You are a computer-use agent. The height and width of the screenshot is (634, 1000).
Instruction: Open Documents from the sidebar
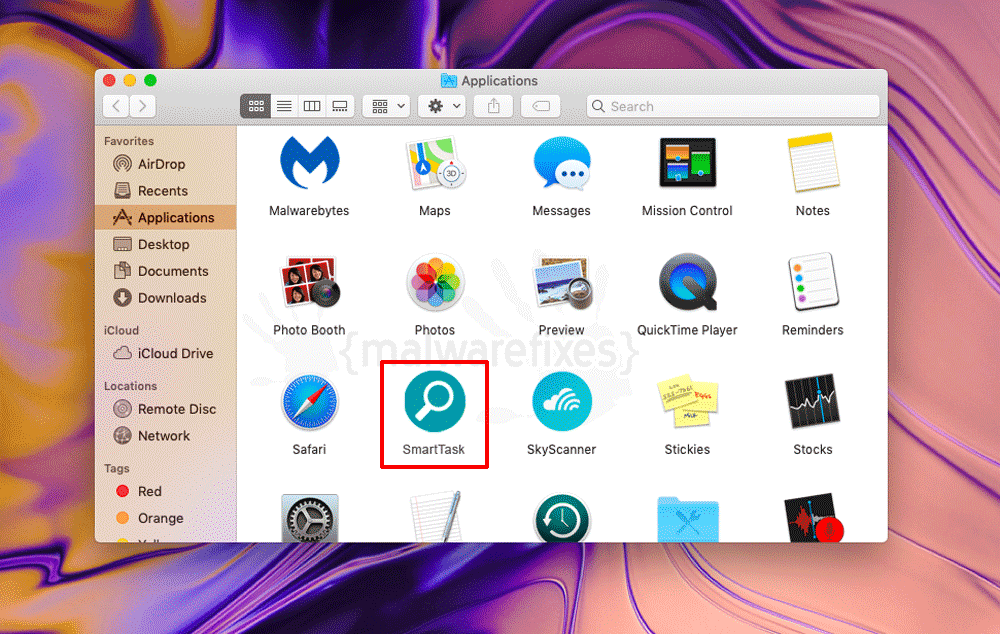[x=166, y=271]
